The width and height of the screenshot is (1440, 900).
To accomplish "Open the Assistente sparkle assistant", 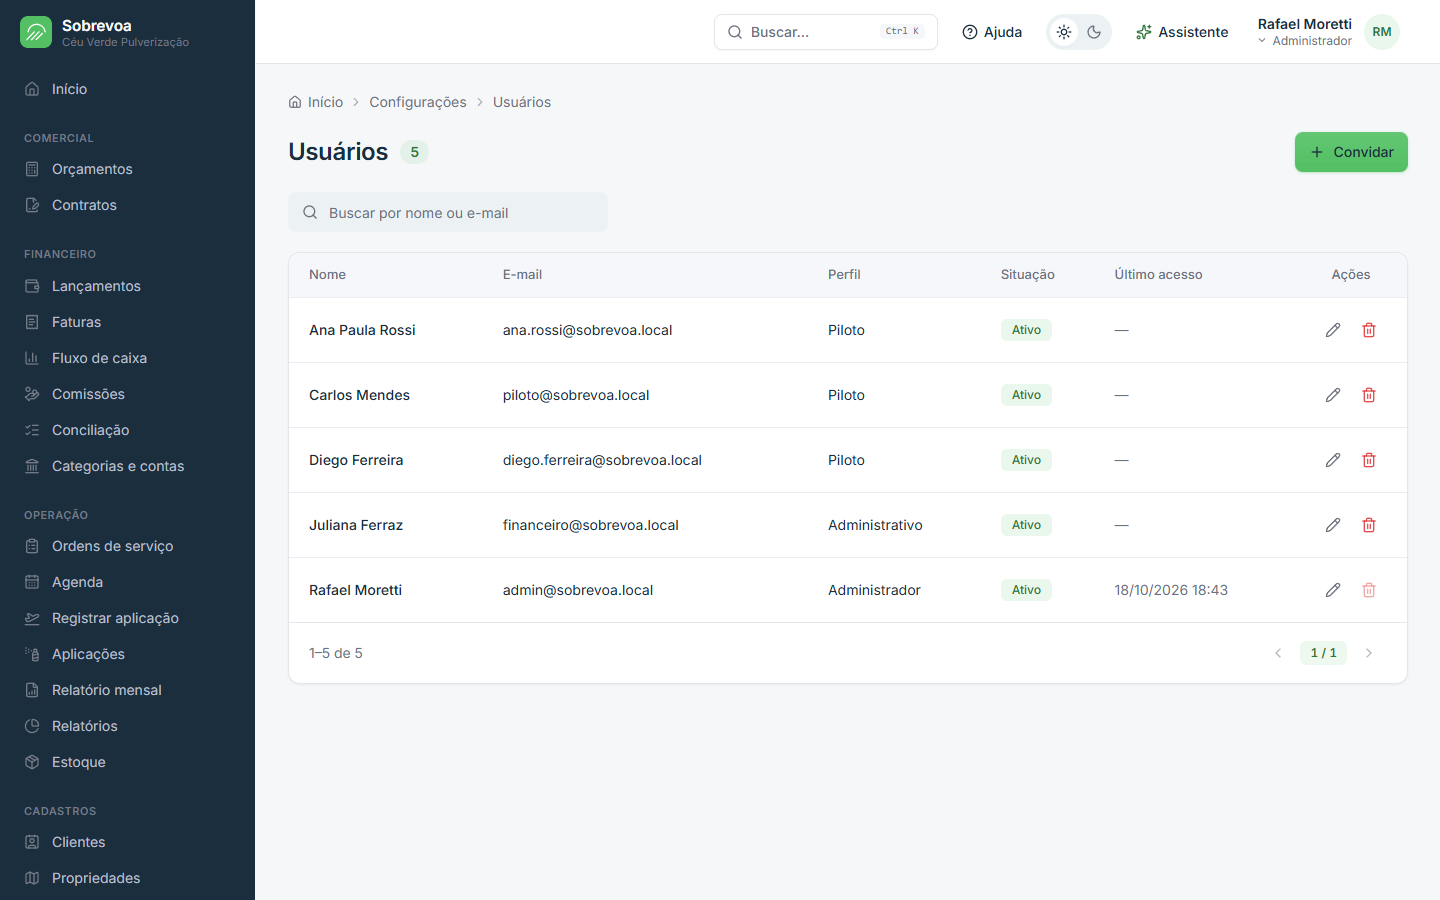I will pyautogui.click(x=1182, y=32).
